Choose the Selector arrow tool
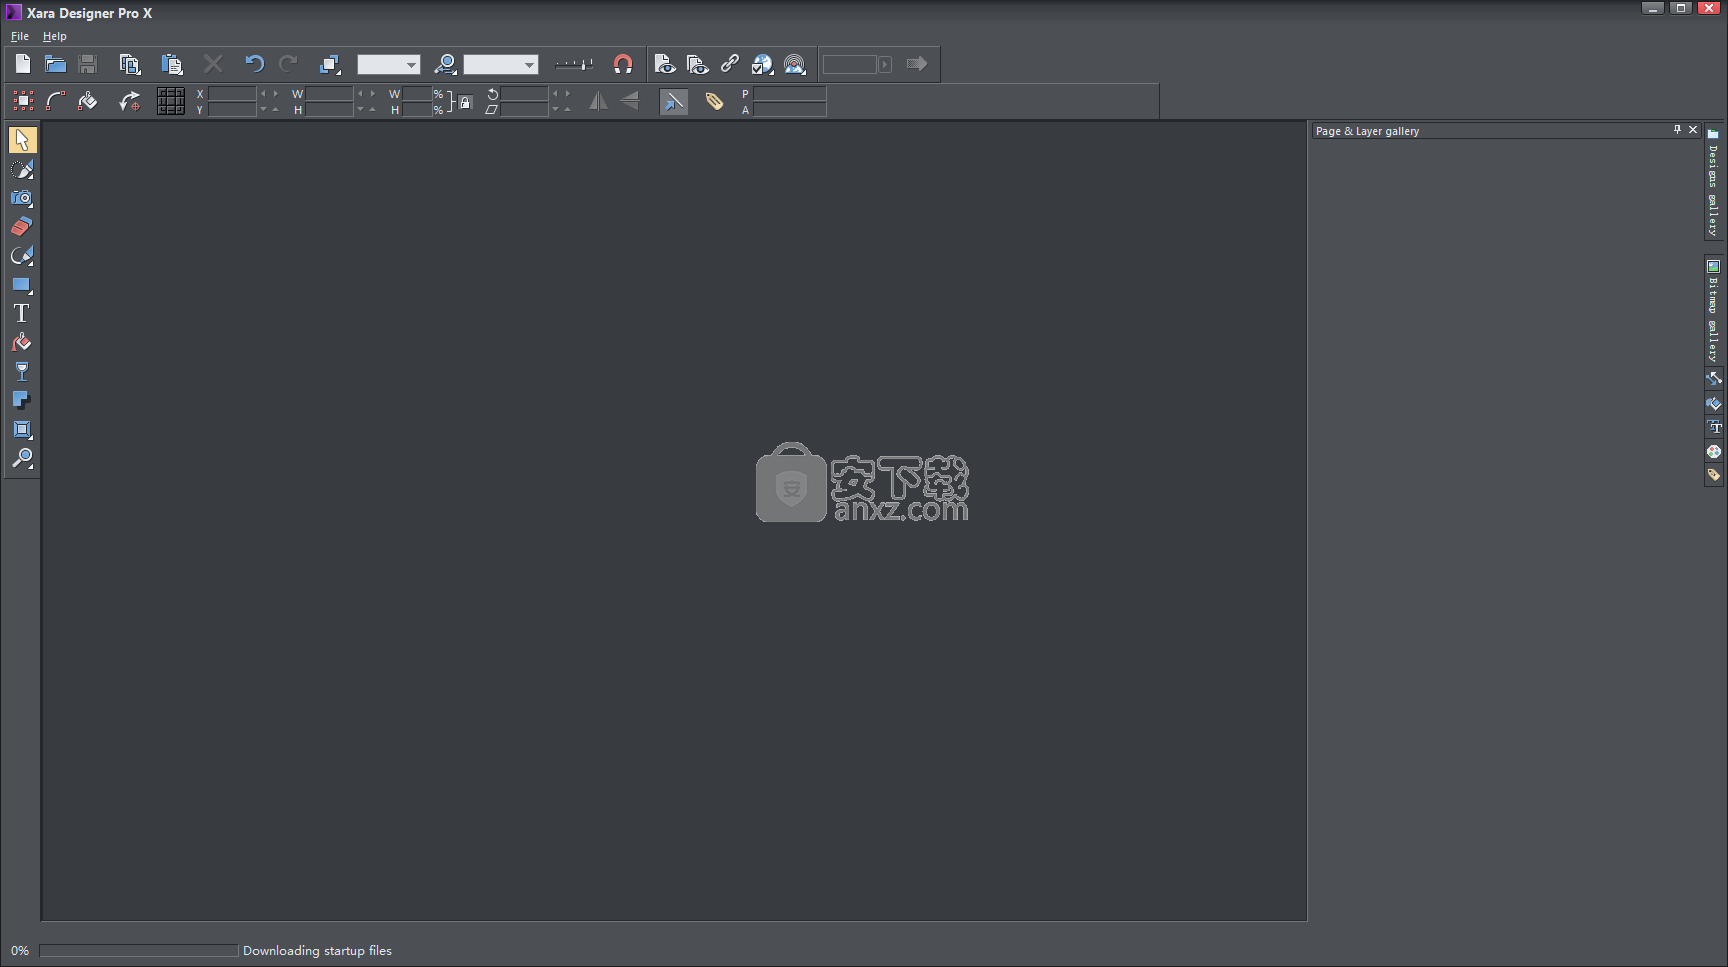Screen dimensions: 1728x967 (22, 140)
